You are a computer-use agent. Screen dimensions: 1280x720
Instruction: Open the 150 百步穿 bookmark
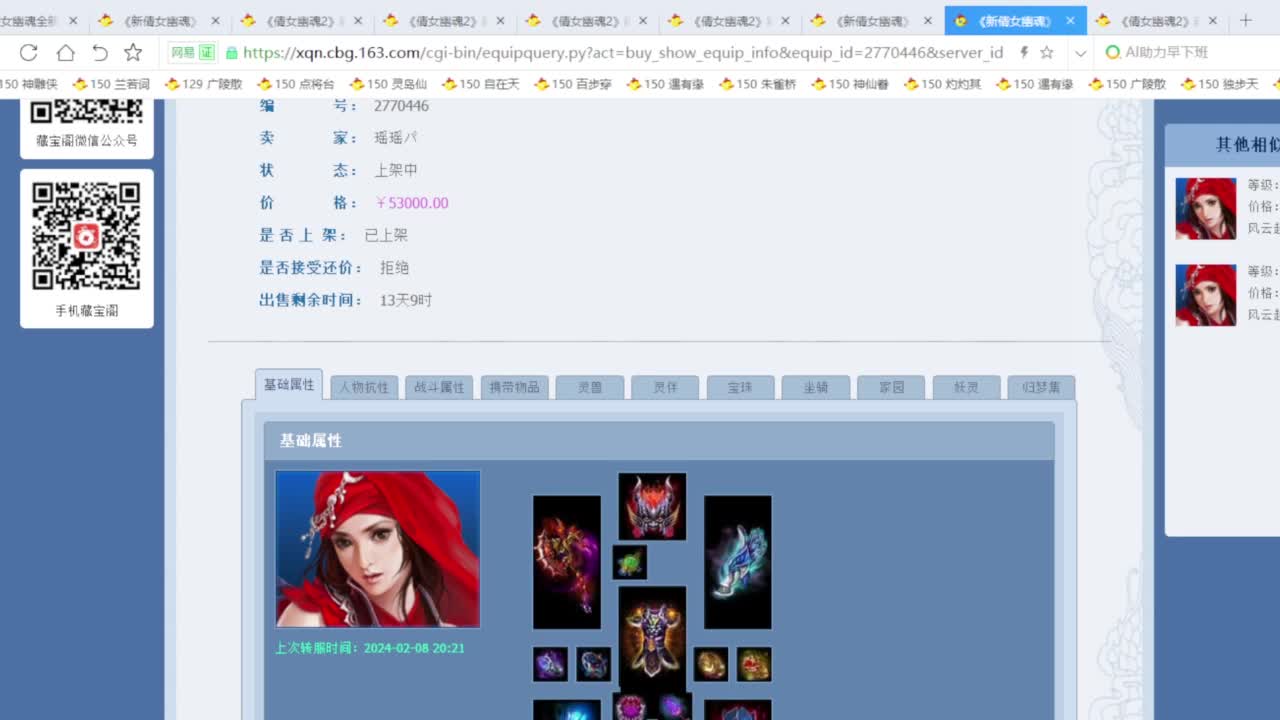[573, 84]
